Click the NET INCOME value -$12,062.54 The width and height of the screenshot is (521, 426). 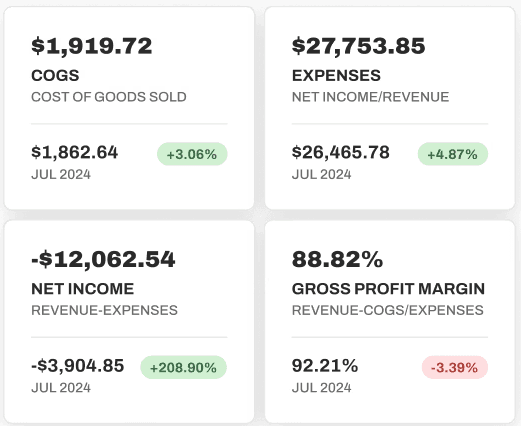103,259
